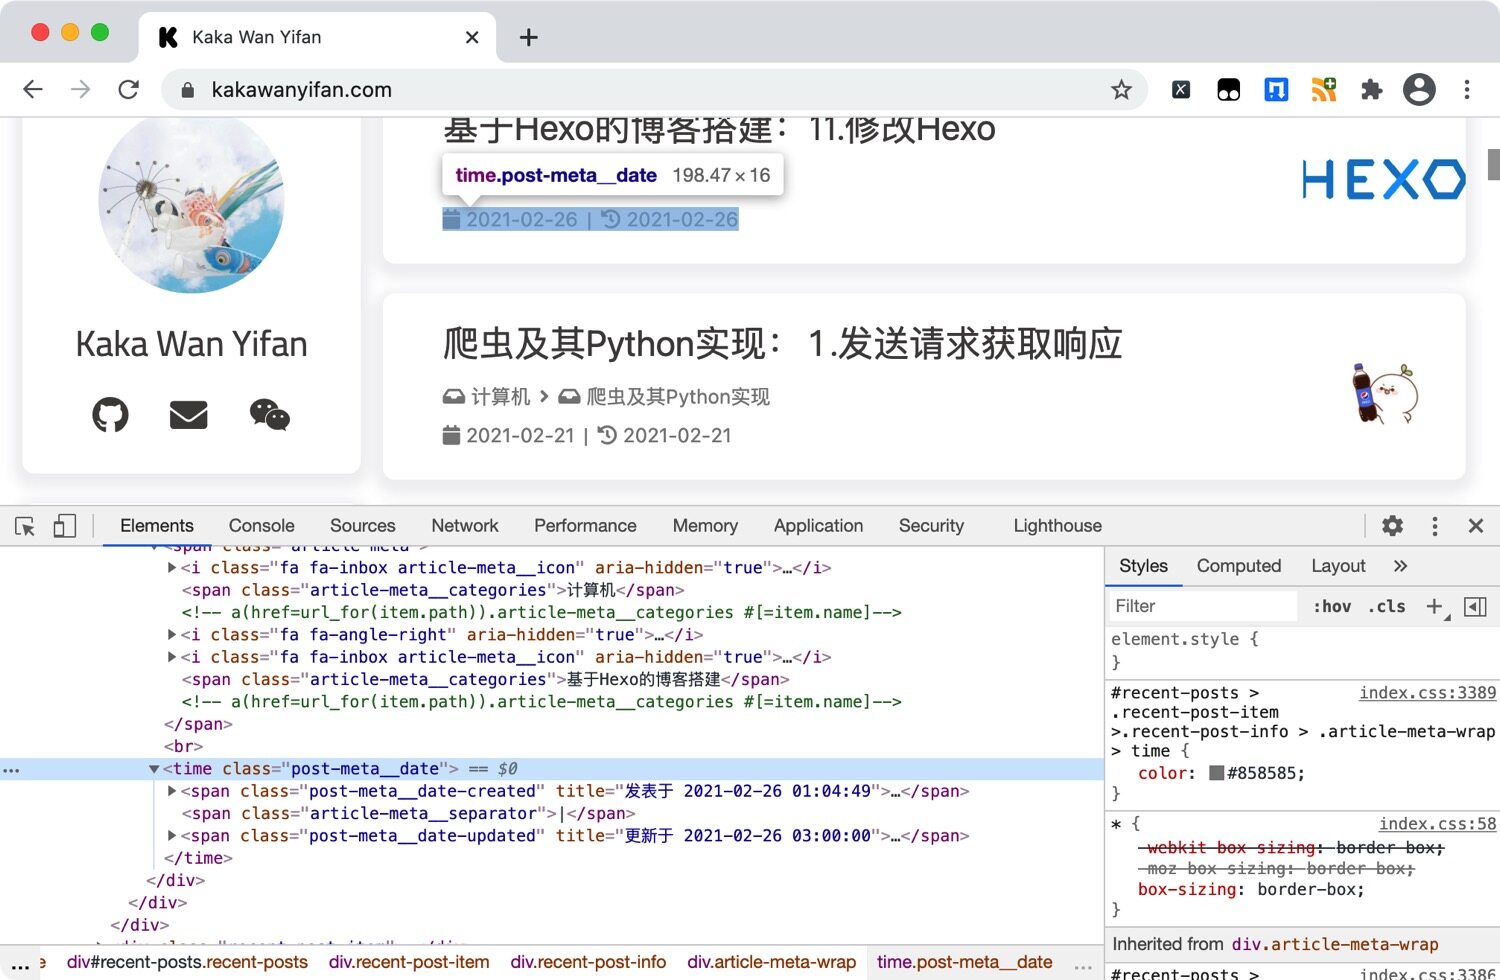Bookmark this page with the star icon
1500x980 pixels.
point(1121,90)
